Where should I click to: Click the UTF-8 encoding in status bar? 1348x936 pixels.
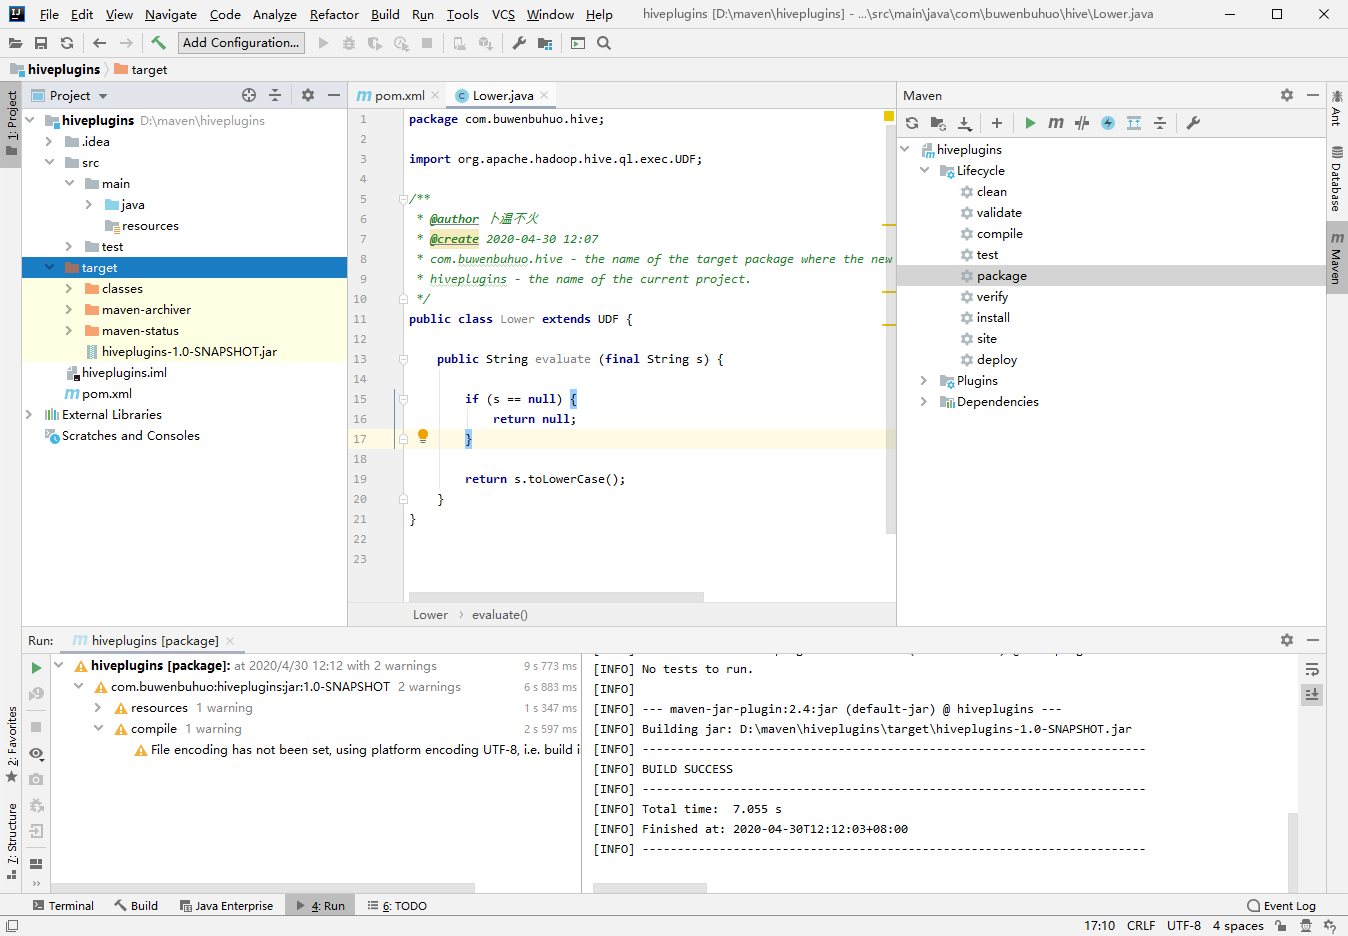1184,925
